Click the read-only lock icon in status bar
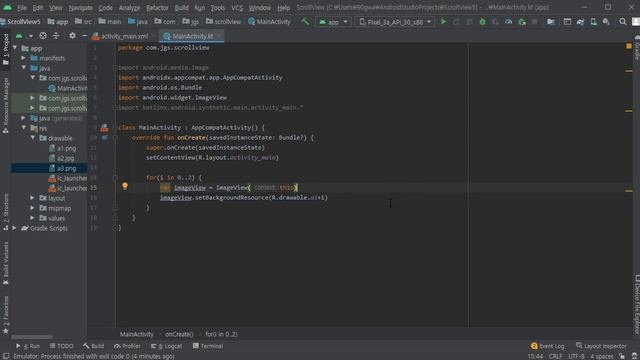 tap(622, 356)
